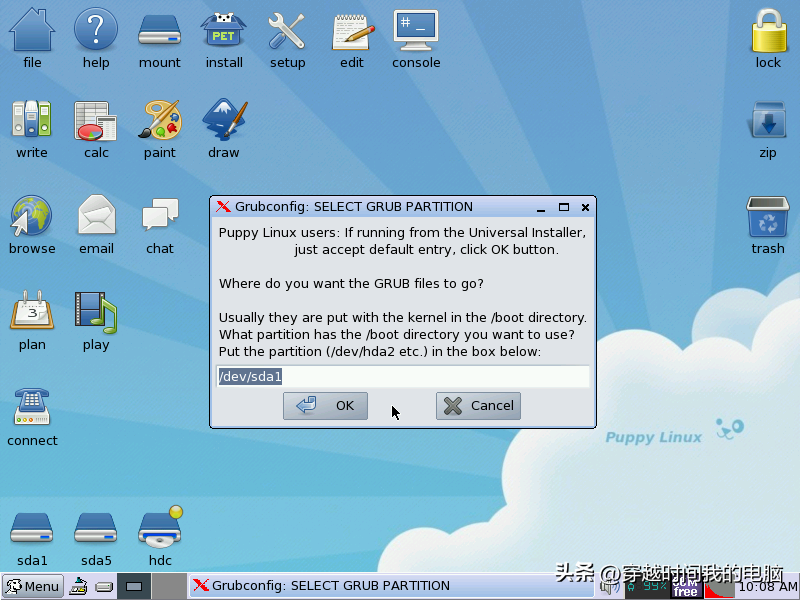800x600 pixels.
Task: Launch the plan calendar icon
Action: pyautogui.click(x=32, y=311)
